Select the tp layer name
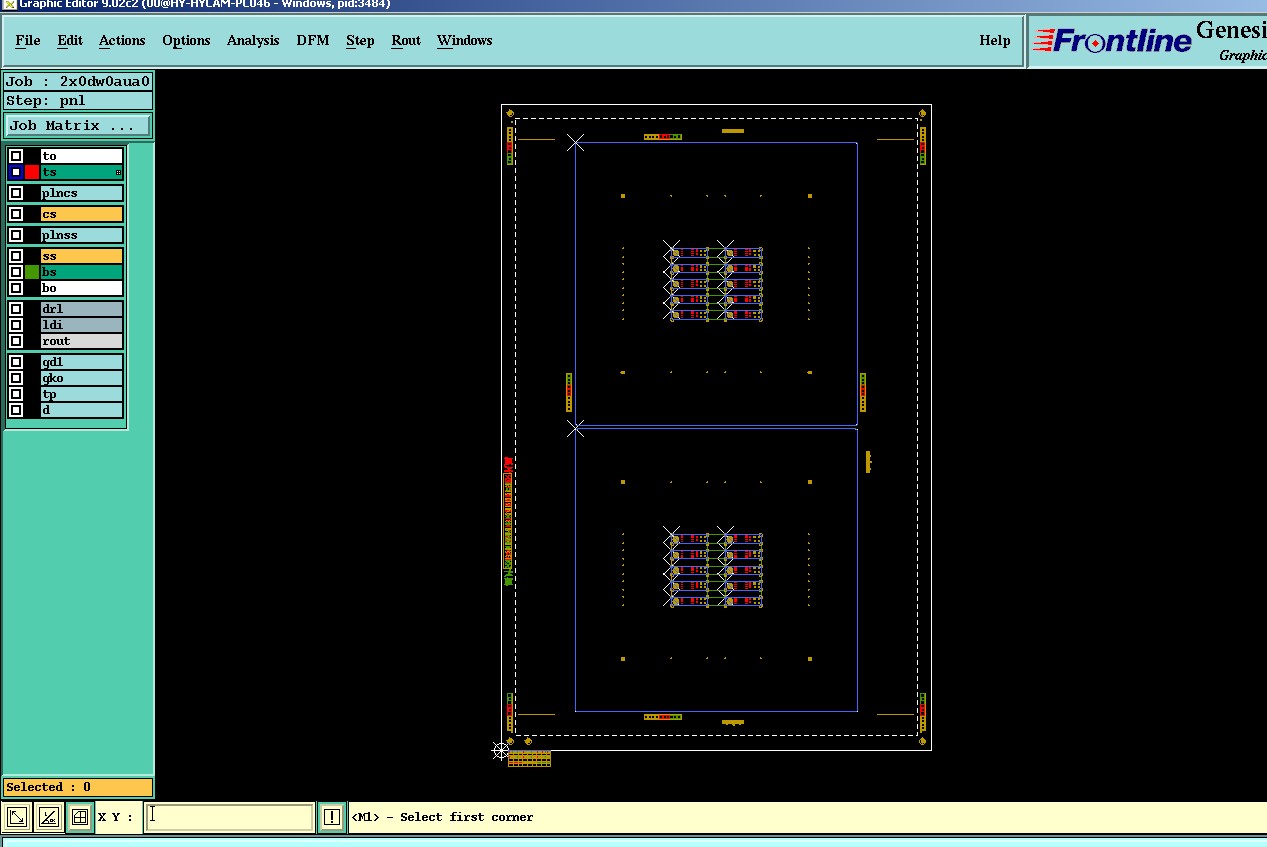 click(81, 394)
